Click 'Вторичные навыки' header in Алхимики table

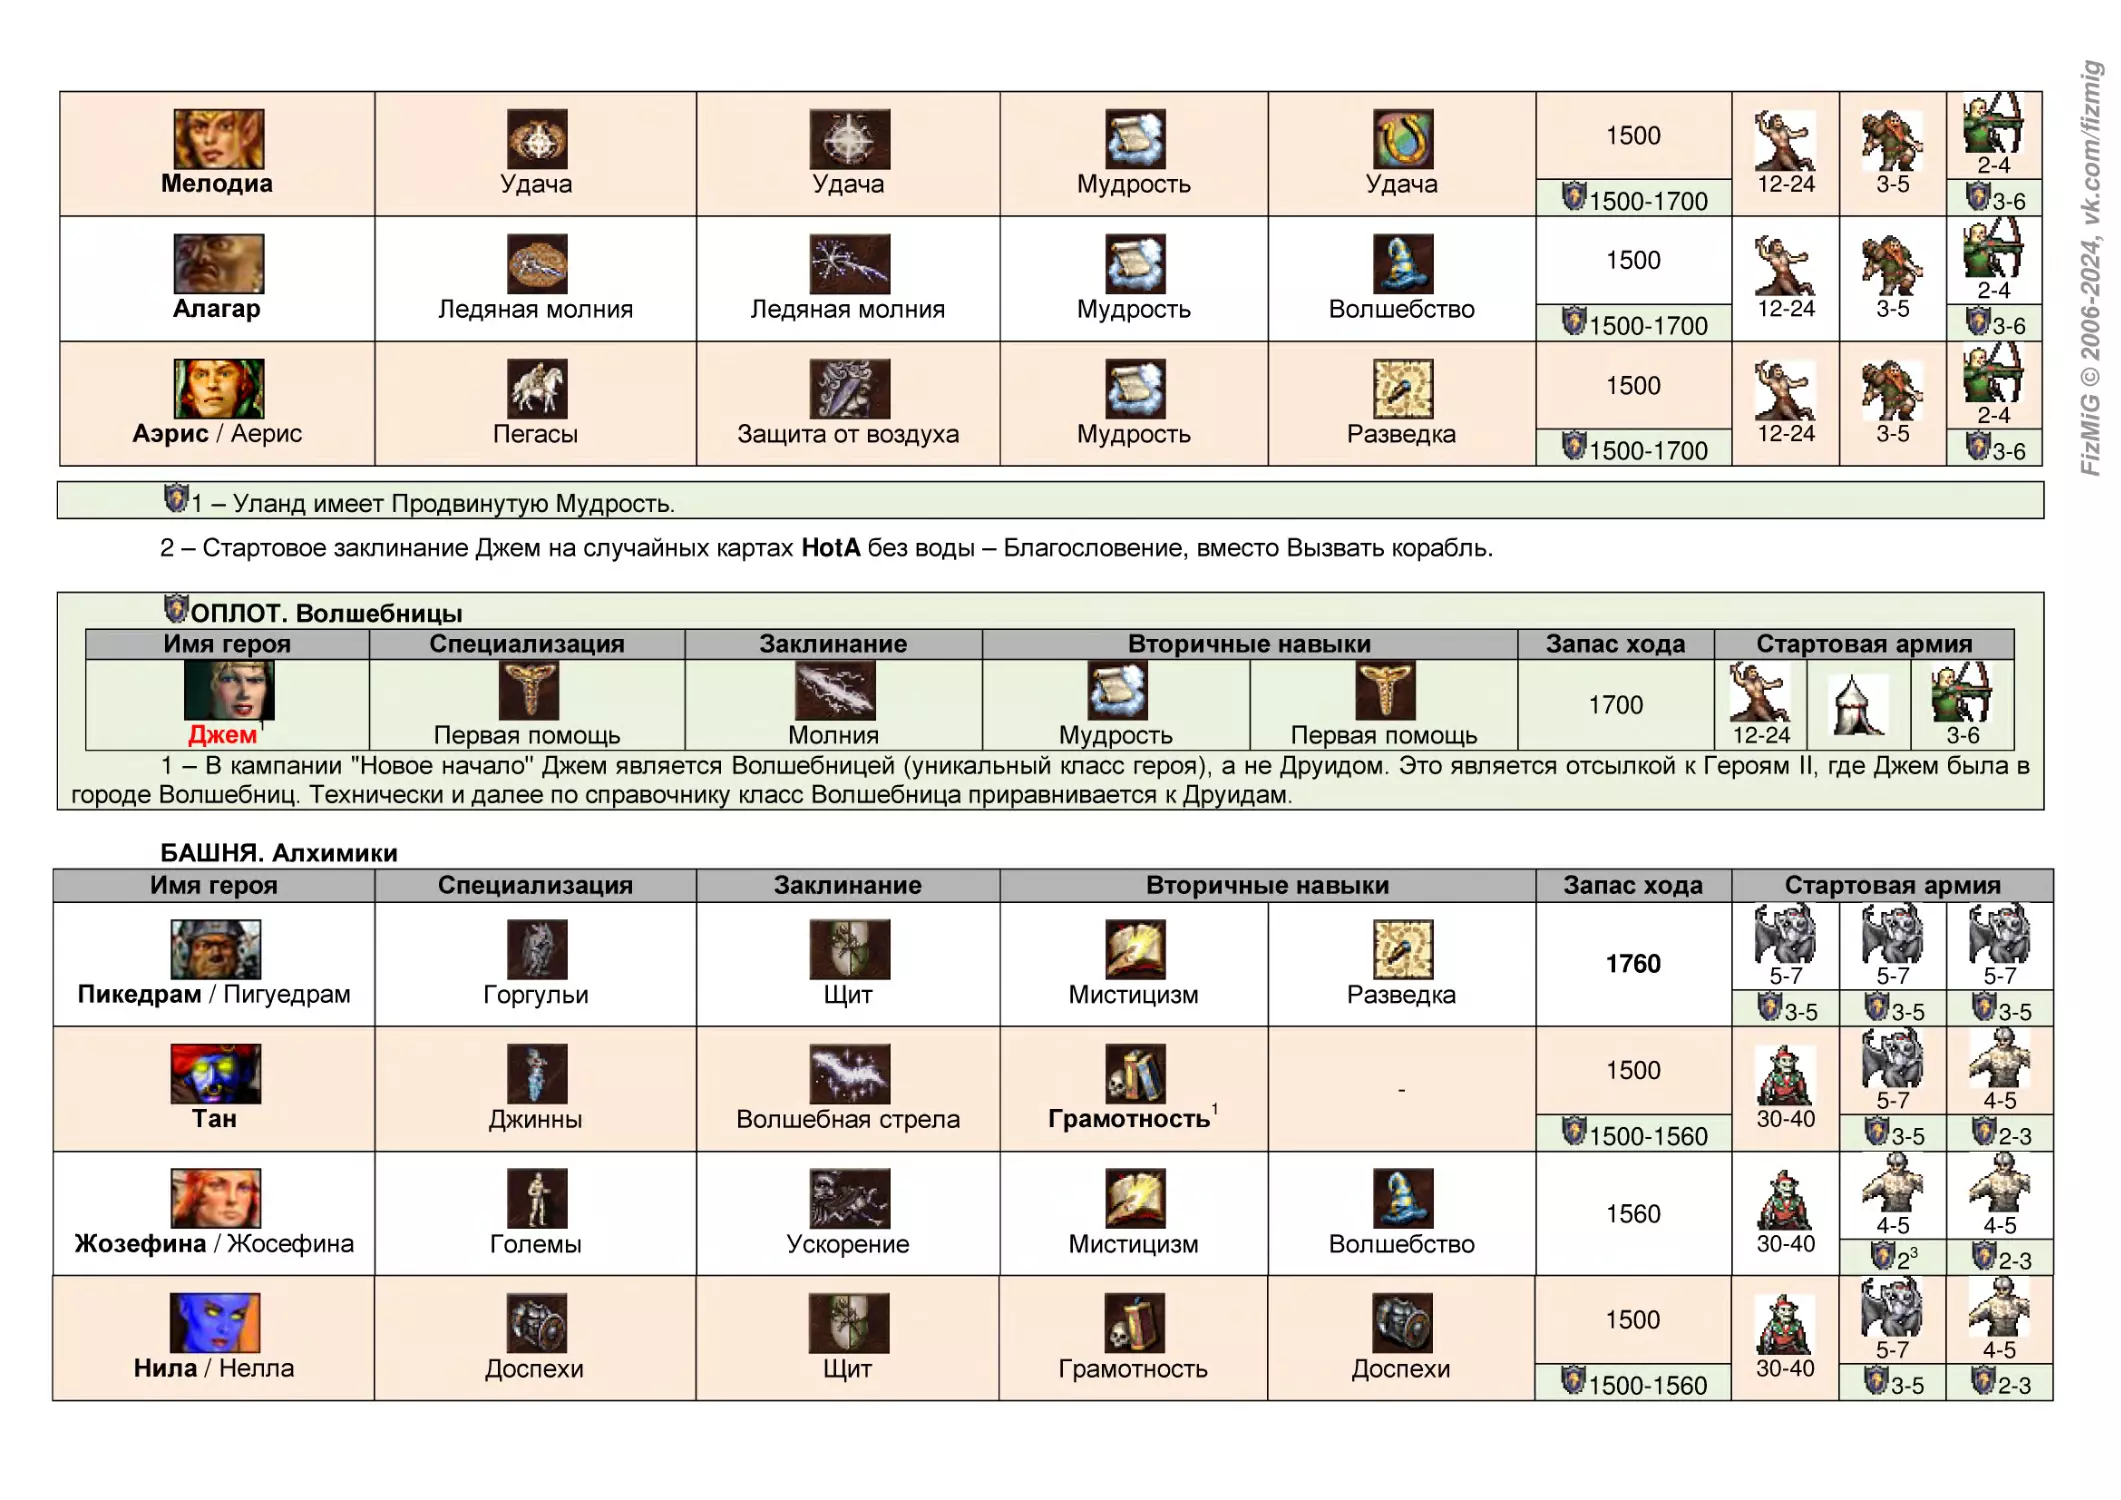[1267, 885]
